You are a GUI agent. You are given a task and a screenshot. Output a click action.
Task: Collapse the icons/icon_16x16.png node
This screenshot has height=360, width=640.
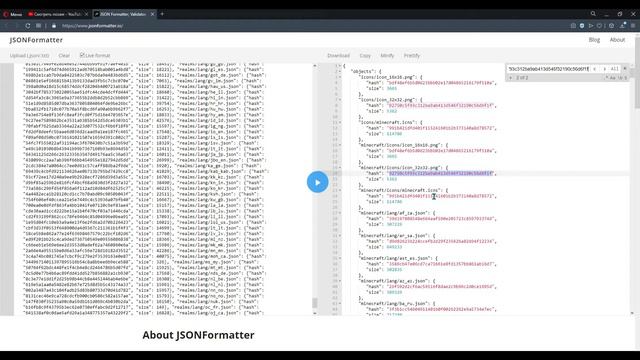coord(340,77)
